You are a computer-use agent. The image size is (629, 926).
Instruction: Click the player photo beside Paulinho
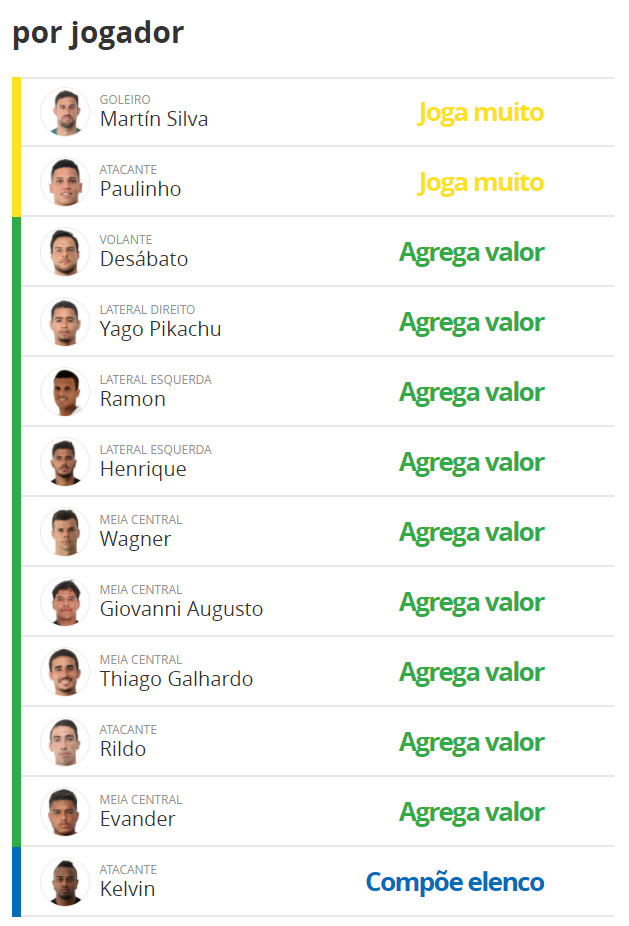(x=65, y=182)
